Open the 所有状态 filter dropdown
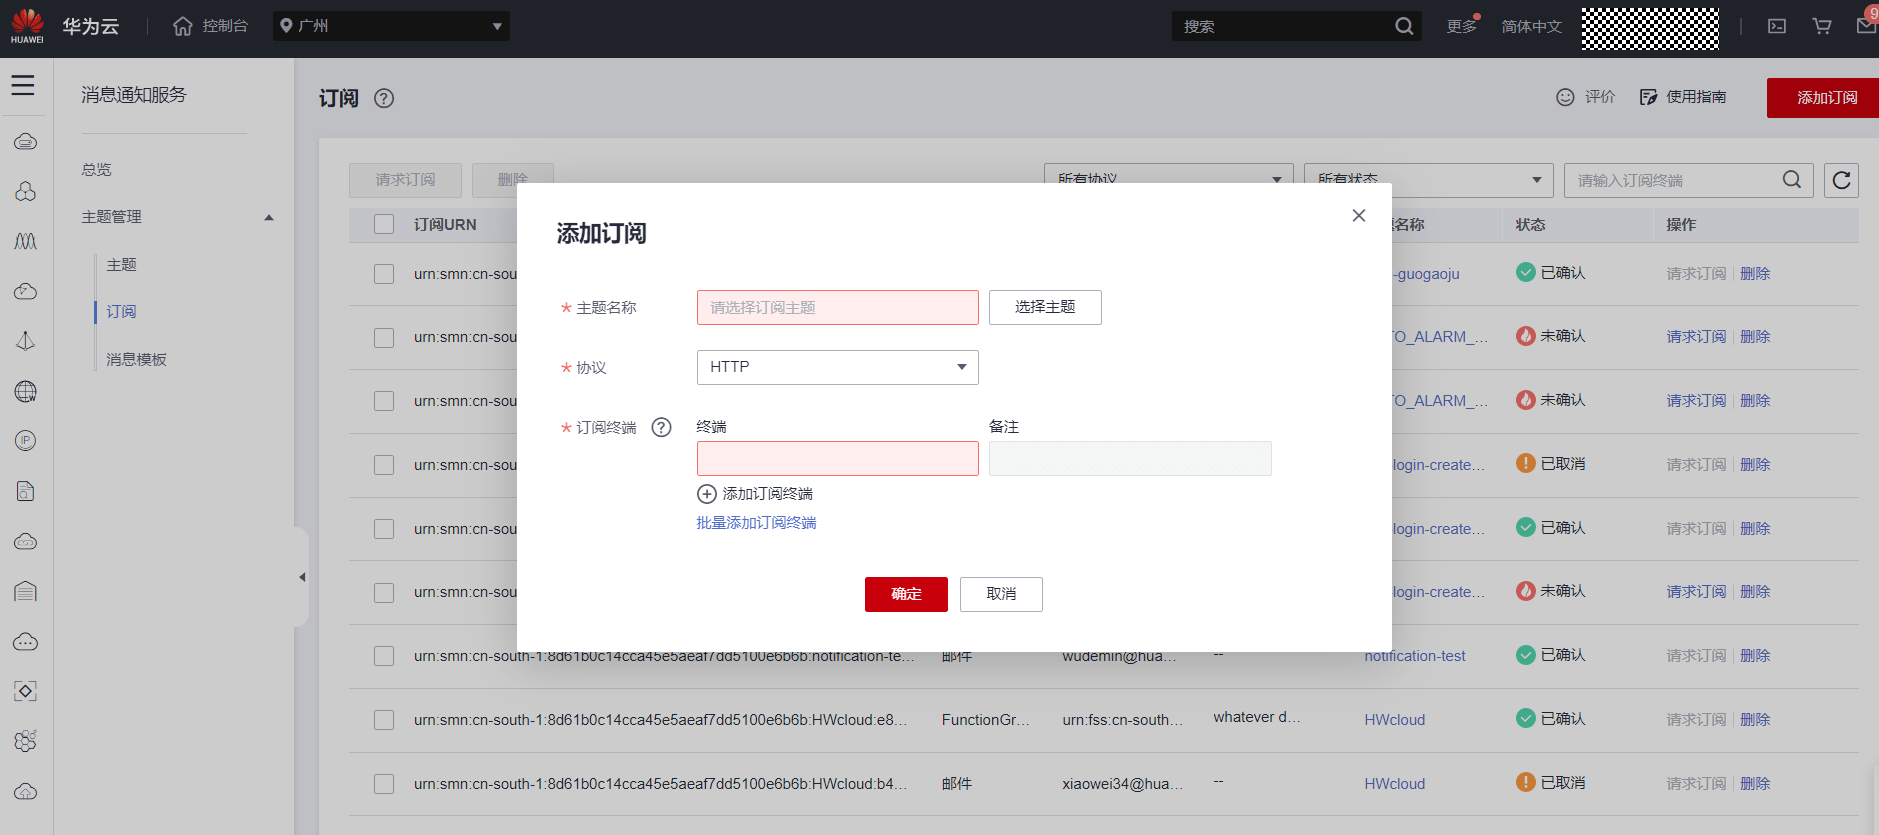This screenshot has width=1879, height=835. (x=1428, y=180)
